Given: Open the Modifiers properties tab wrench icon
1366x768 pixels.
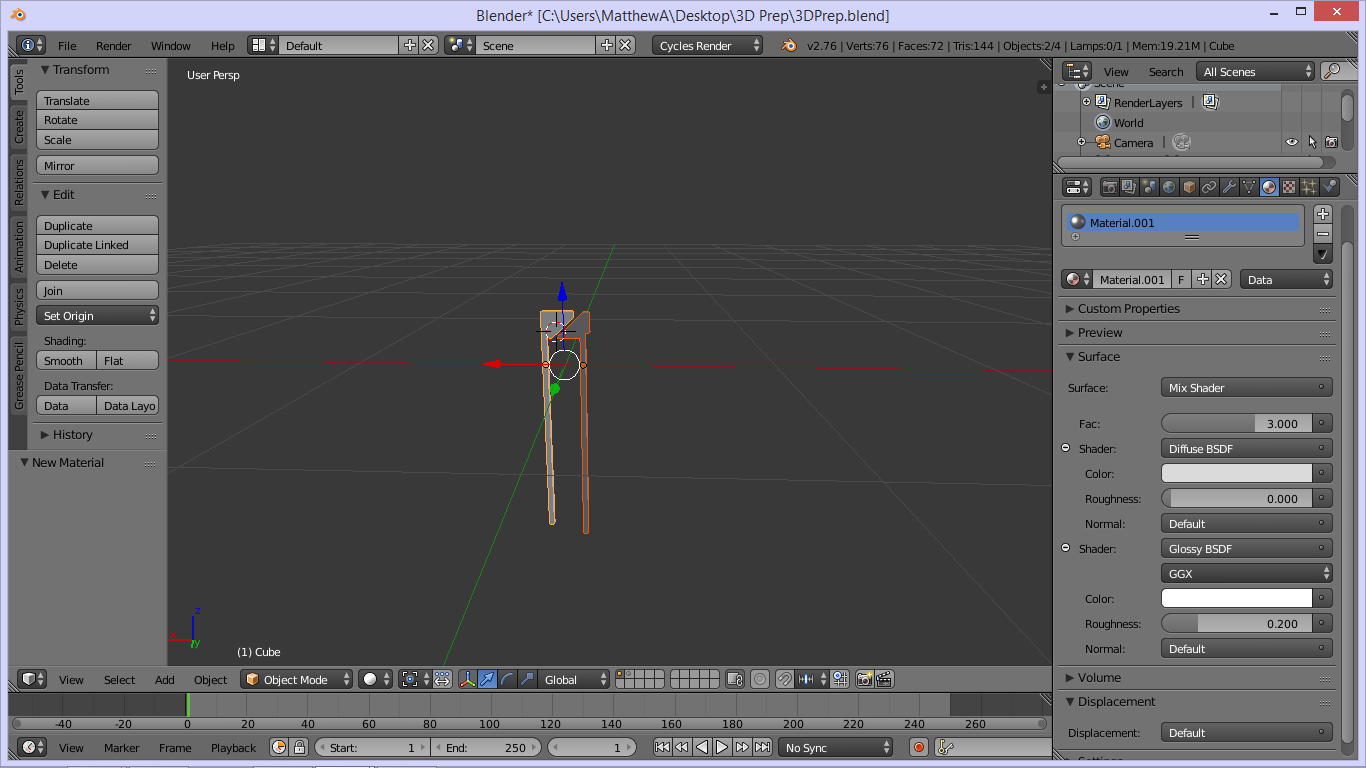Looking at the screenshot, I should pos(1229,187).
